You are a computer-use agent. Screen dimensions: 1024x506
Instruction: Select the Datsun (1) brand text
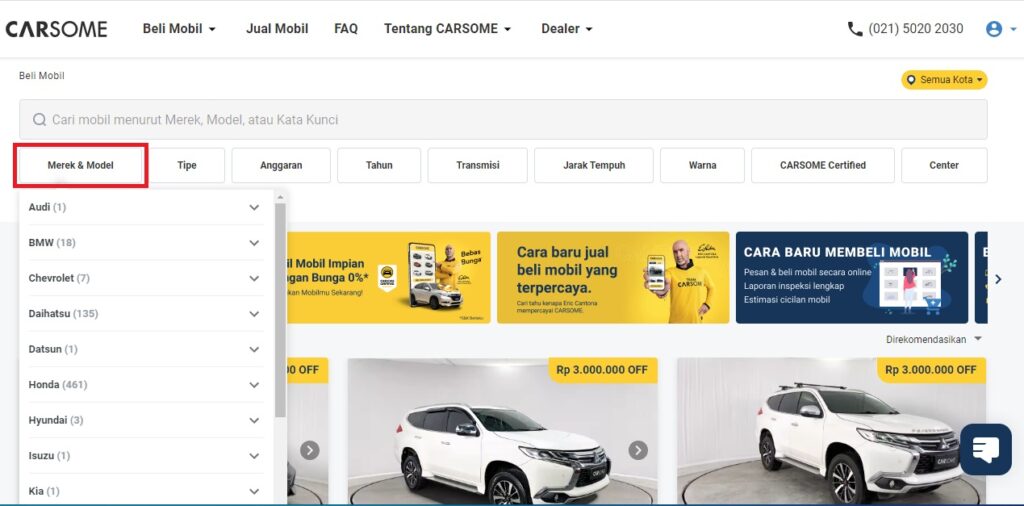[x=53, y=349]
